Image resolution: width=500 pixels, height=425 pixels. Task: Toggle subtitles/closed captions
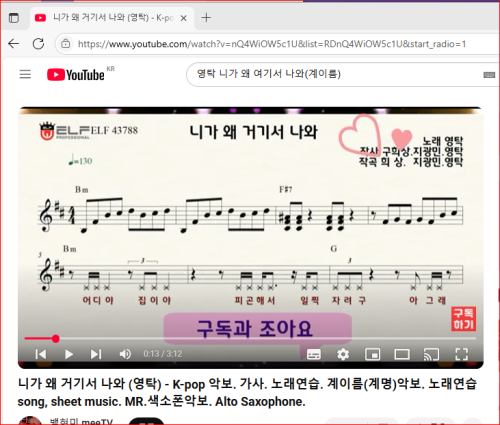click(x=314, y=354)
